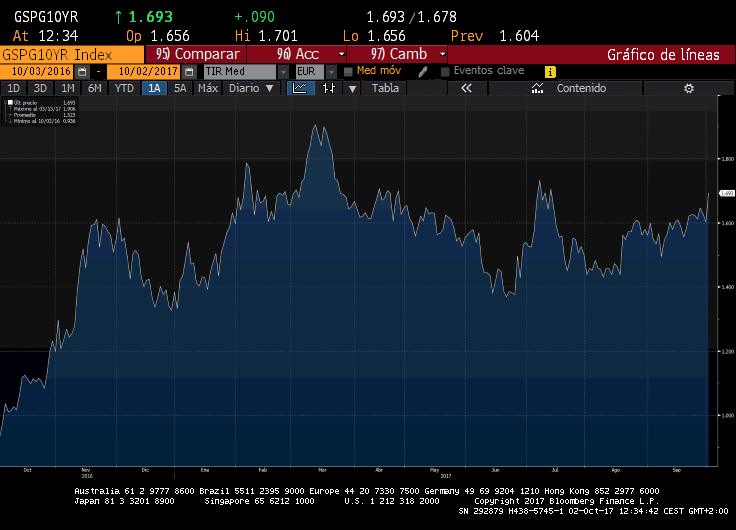Expand the Diario frequency dropdown
This screenshot has width=736, height=530.
[269, 88]
